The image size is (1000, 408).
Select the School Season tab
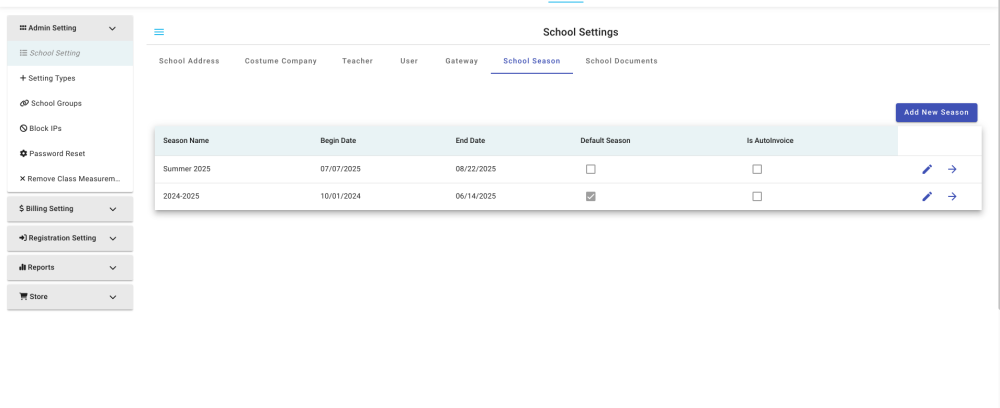[532, 61]
